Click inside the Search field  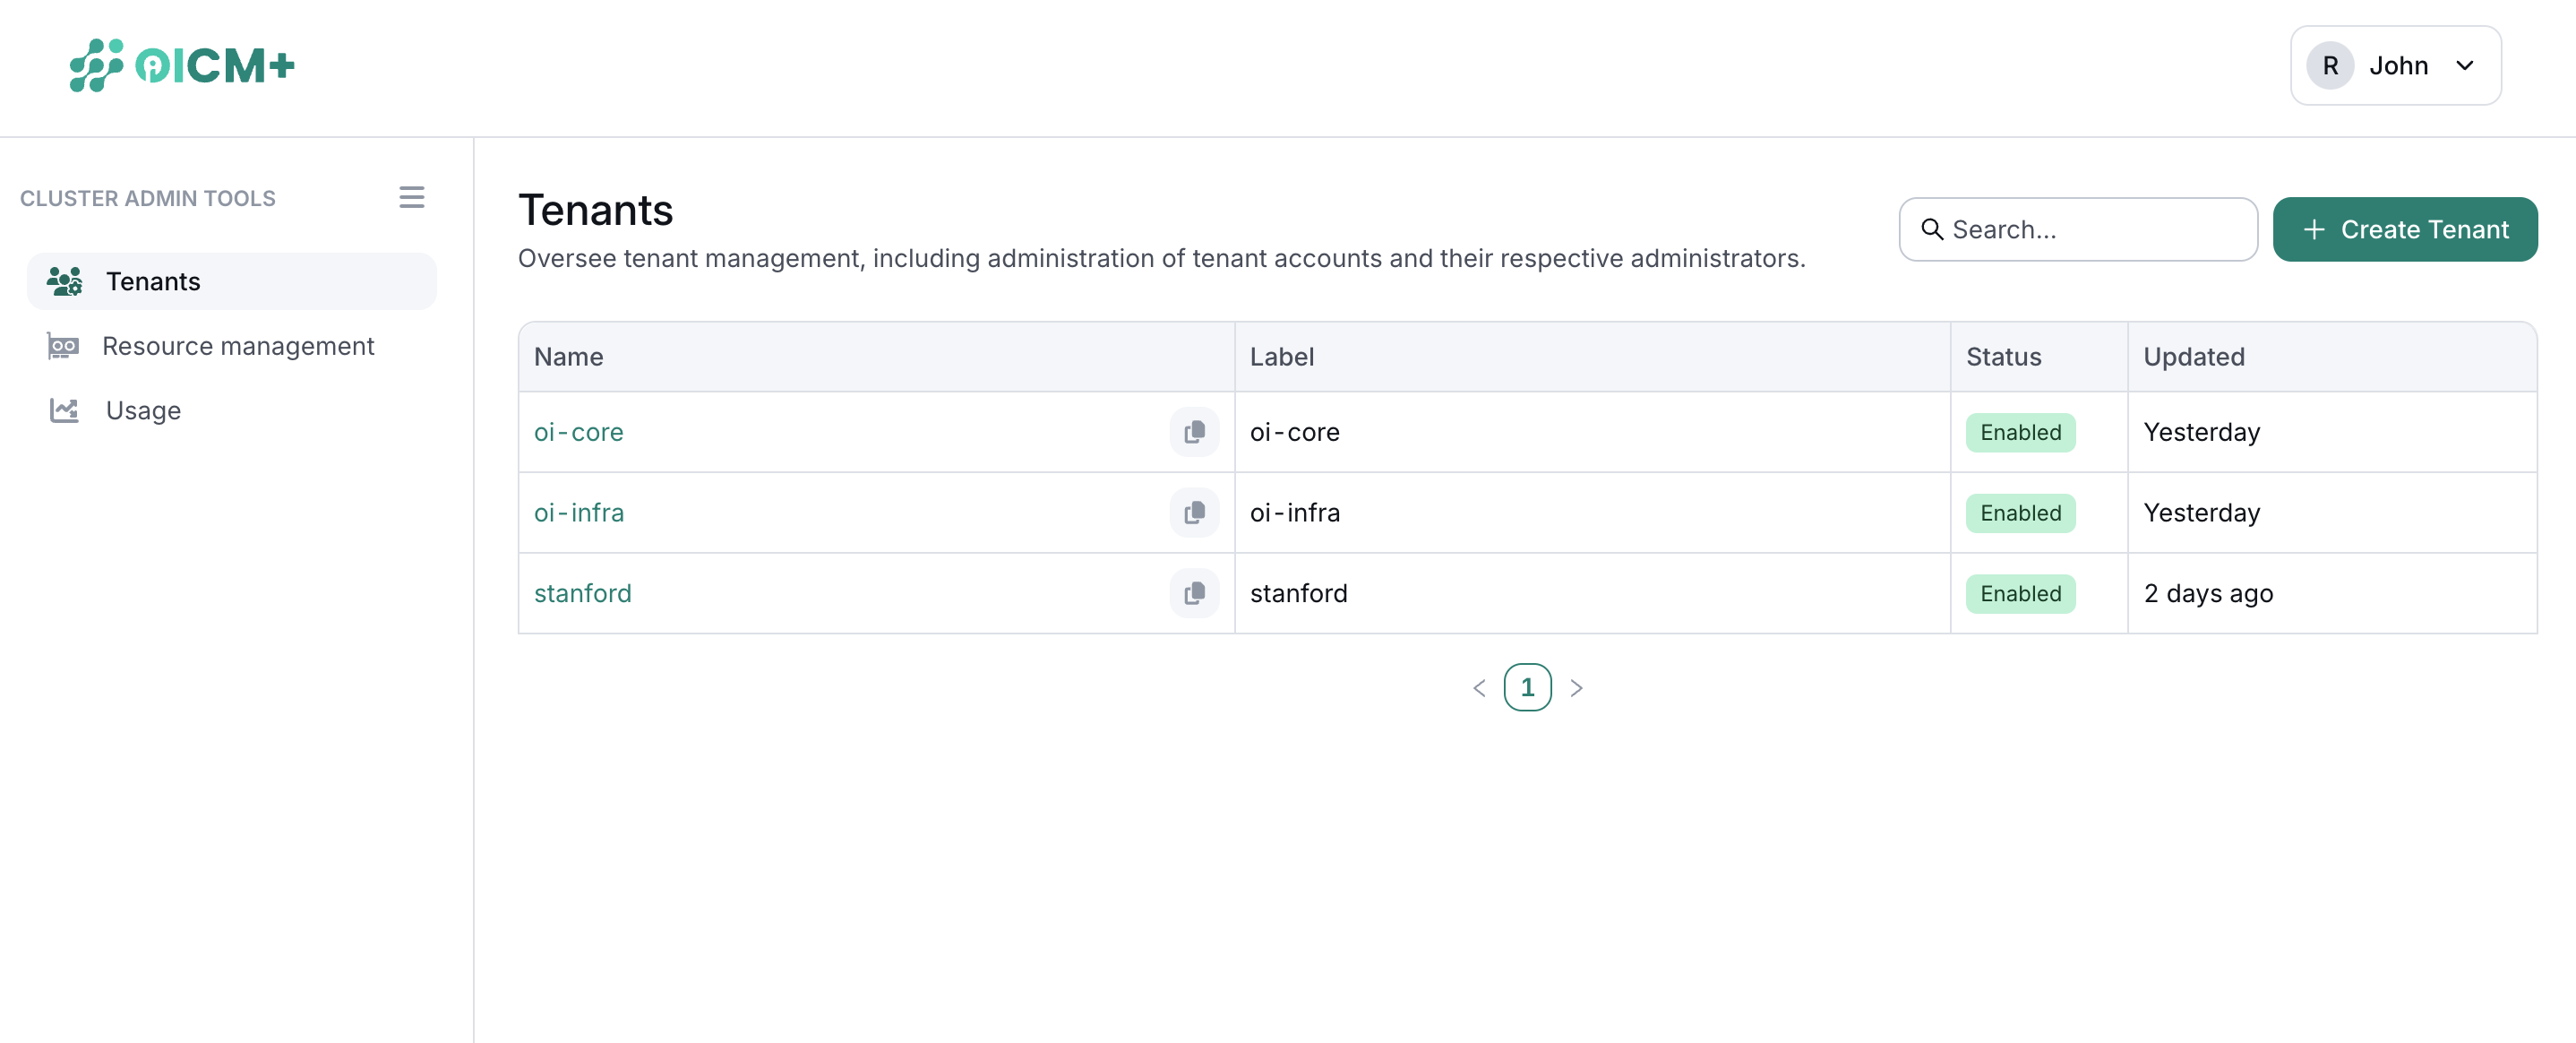[2078, 229]
